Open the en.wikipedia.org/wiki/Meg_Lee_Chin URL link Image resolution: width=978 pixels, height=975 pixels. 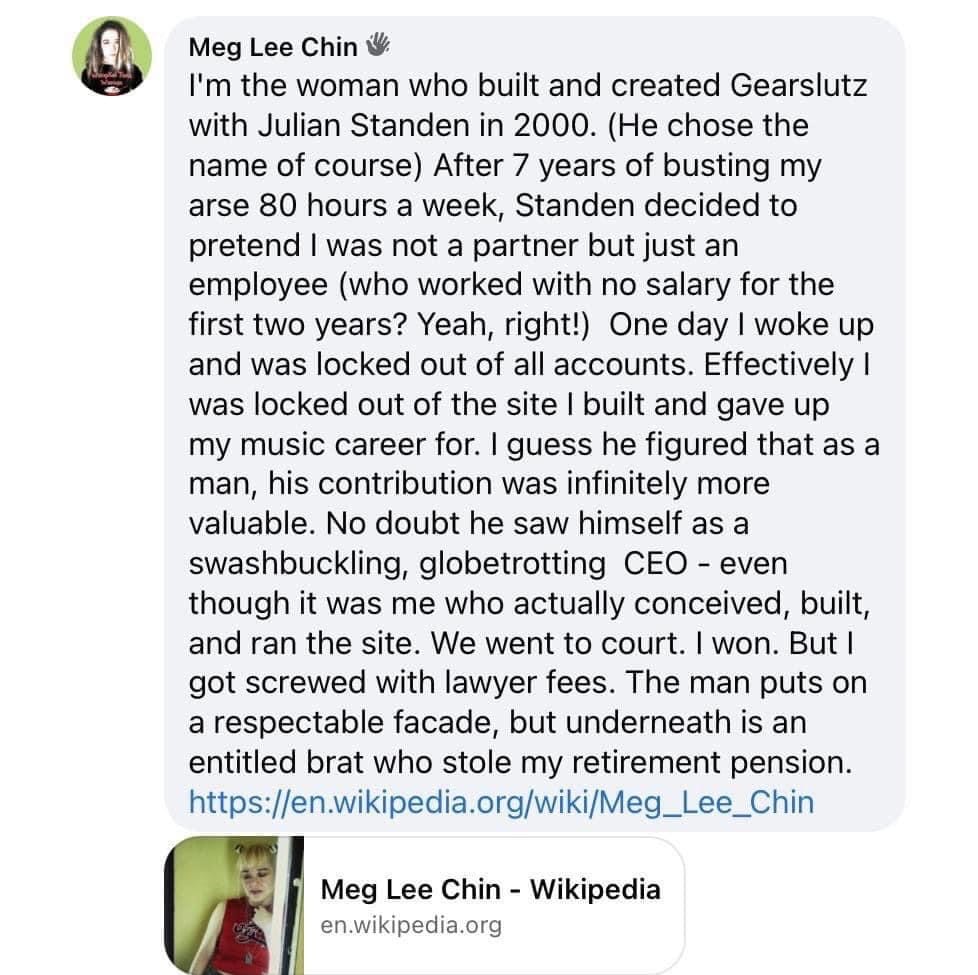(x=501, y=801)
